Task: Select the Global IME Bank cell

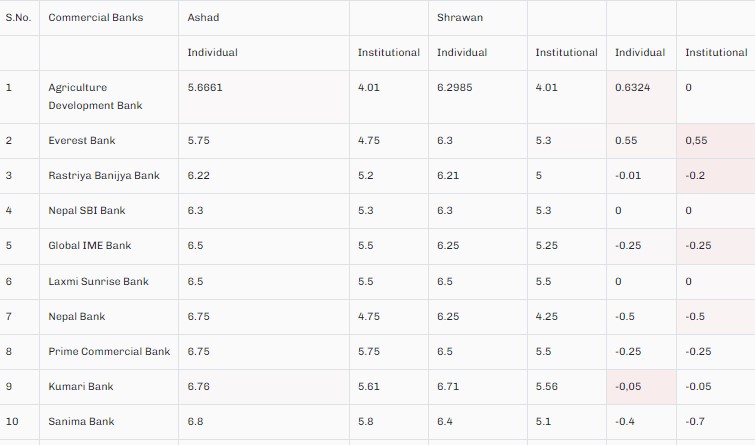Action: (x=90, y=246)
